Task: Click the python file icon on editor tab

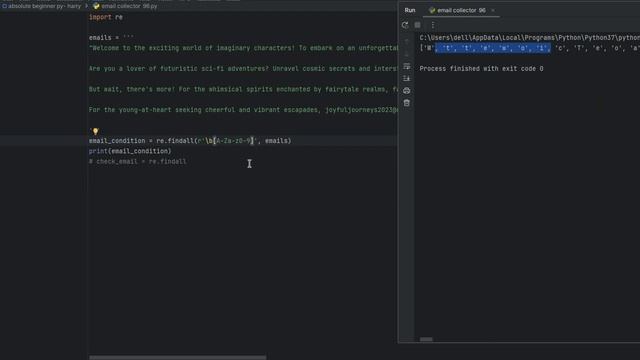Action: click(x=96, y=6)
